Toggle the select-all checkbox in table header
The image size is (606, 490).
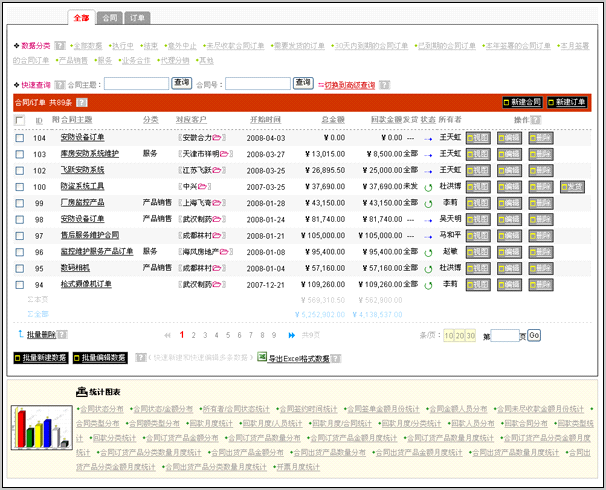tap(20, 121)
